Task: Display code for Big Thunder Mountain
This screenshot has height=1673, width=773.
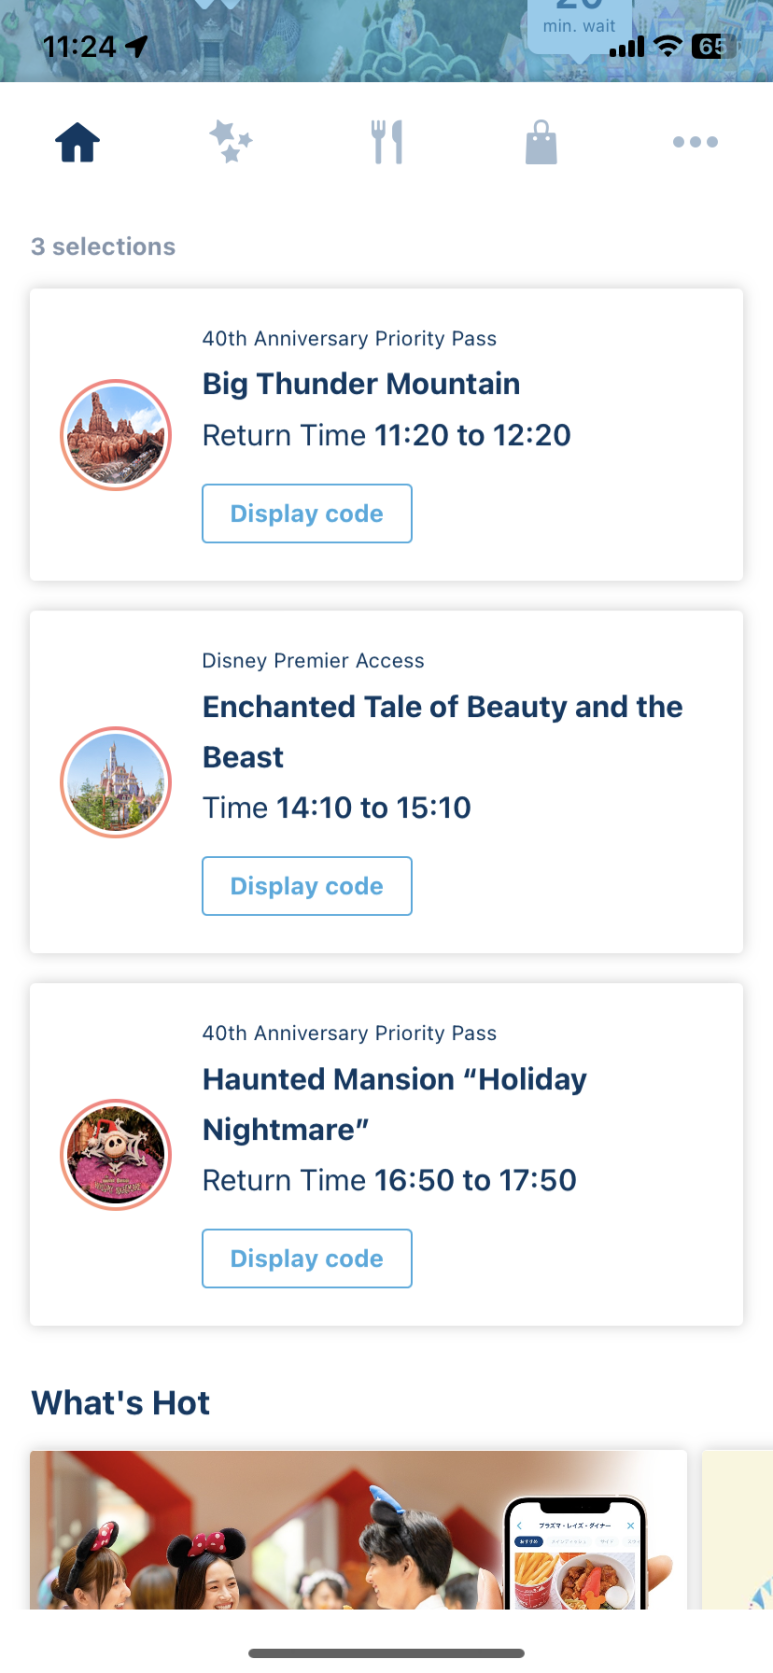Action: [307, 514]
